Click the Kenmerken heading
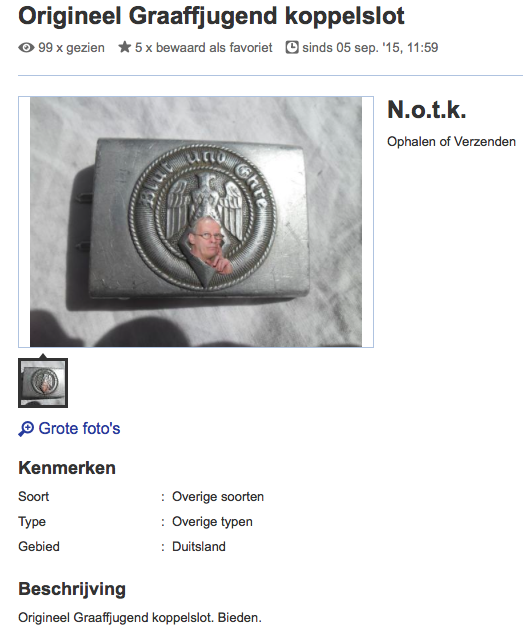Image resolution: width=523 pixels, height=629 pixels. pyautogui.click(x=67, y=468)
